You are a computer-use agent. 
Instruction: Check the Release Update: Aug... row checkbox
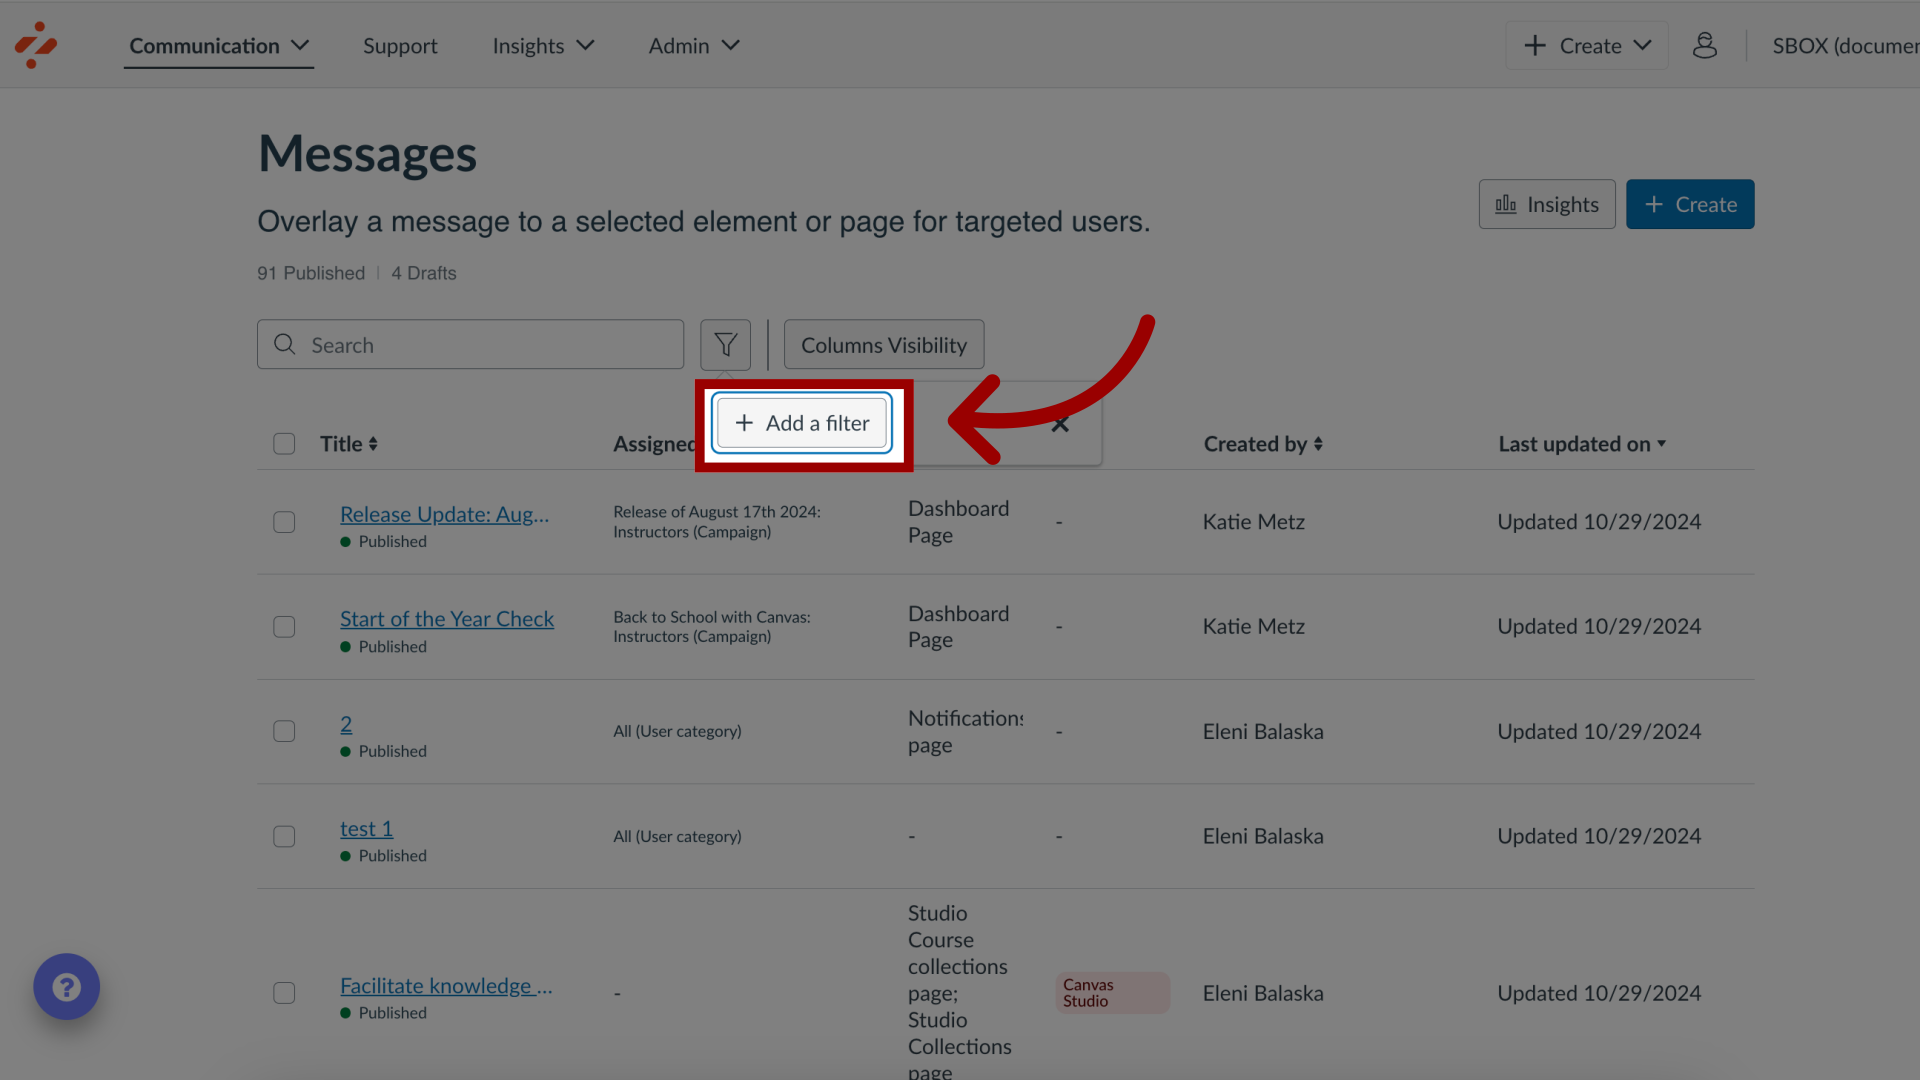284,522
